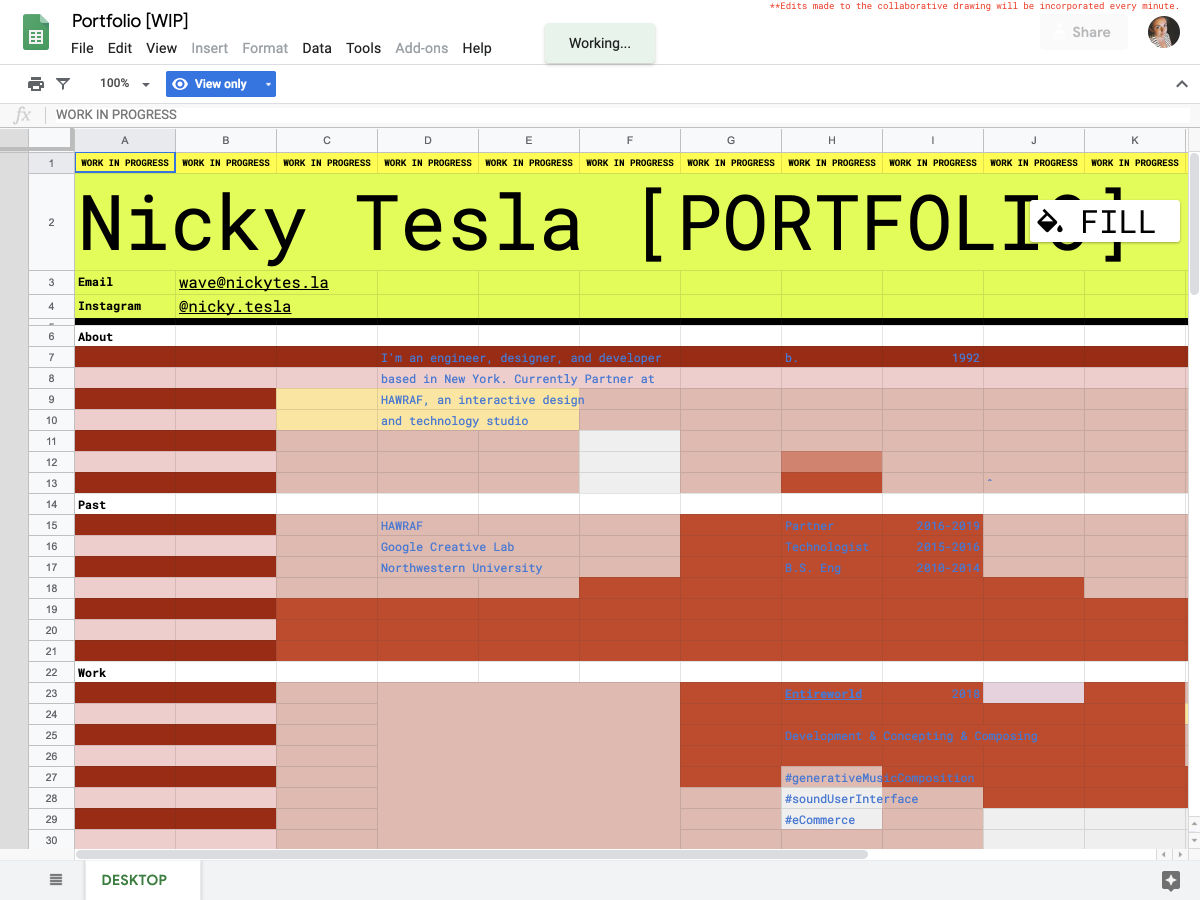Open the File menu
This screenshot has height=900, width=1200.
click(x=82, y=48)
